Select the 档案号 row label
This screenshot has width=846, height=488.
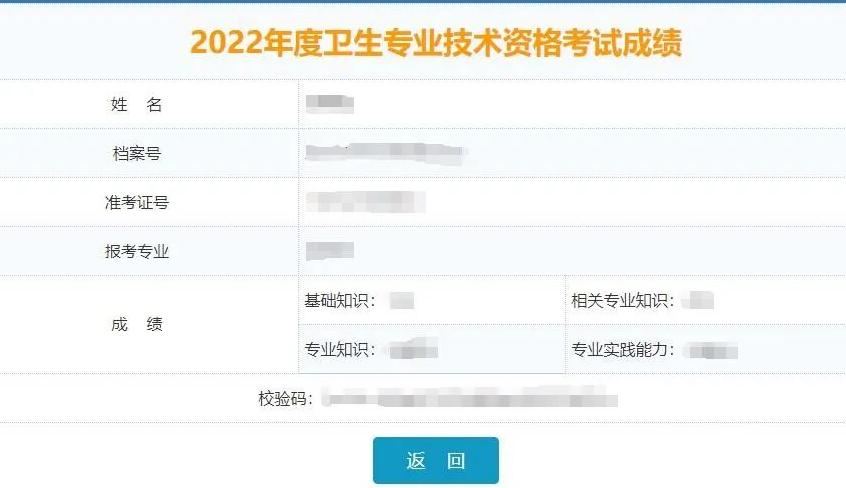coord(136,153)
